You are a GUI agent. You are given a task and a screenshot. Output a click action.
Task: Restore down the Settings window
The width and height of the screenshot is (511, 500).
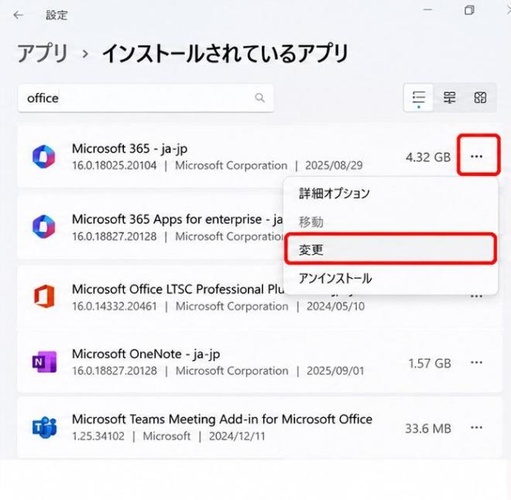tap(469, 10)
